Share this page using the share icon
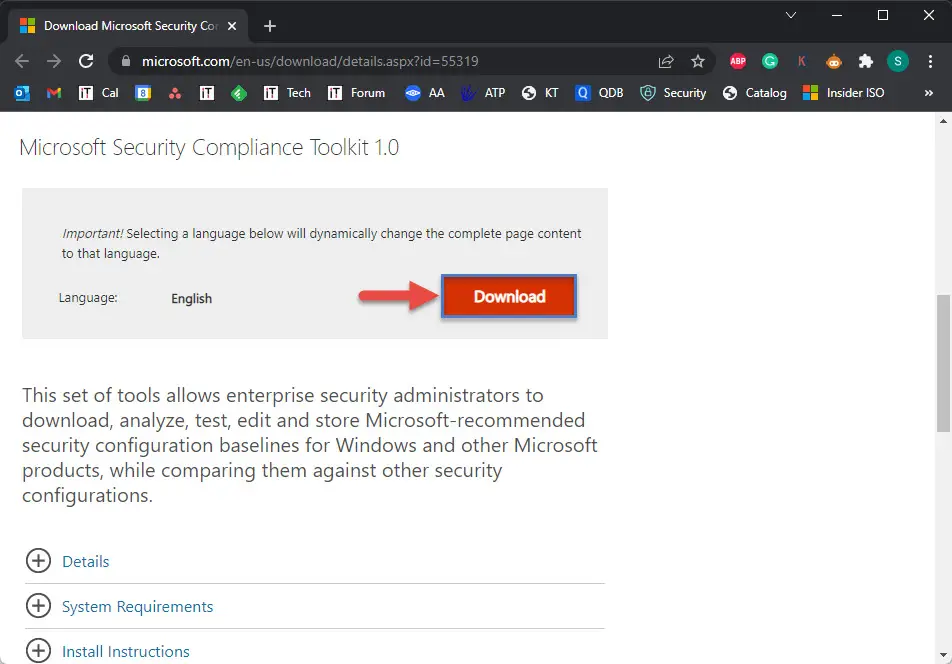Image resolution: width=952 pixels, height=664 pixels. coord(666,61)
